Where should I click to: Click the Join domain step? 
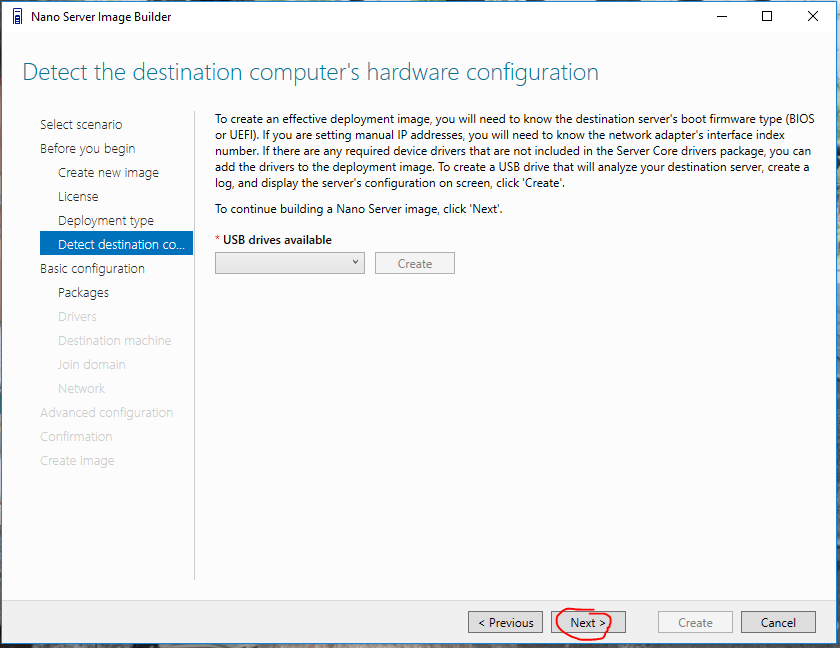(92, 365)
